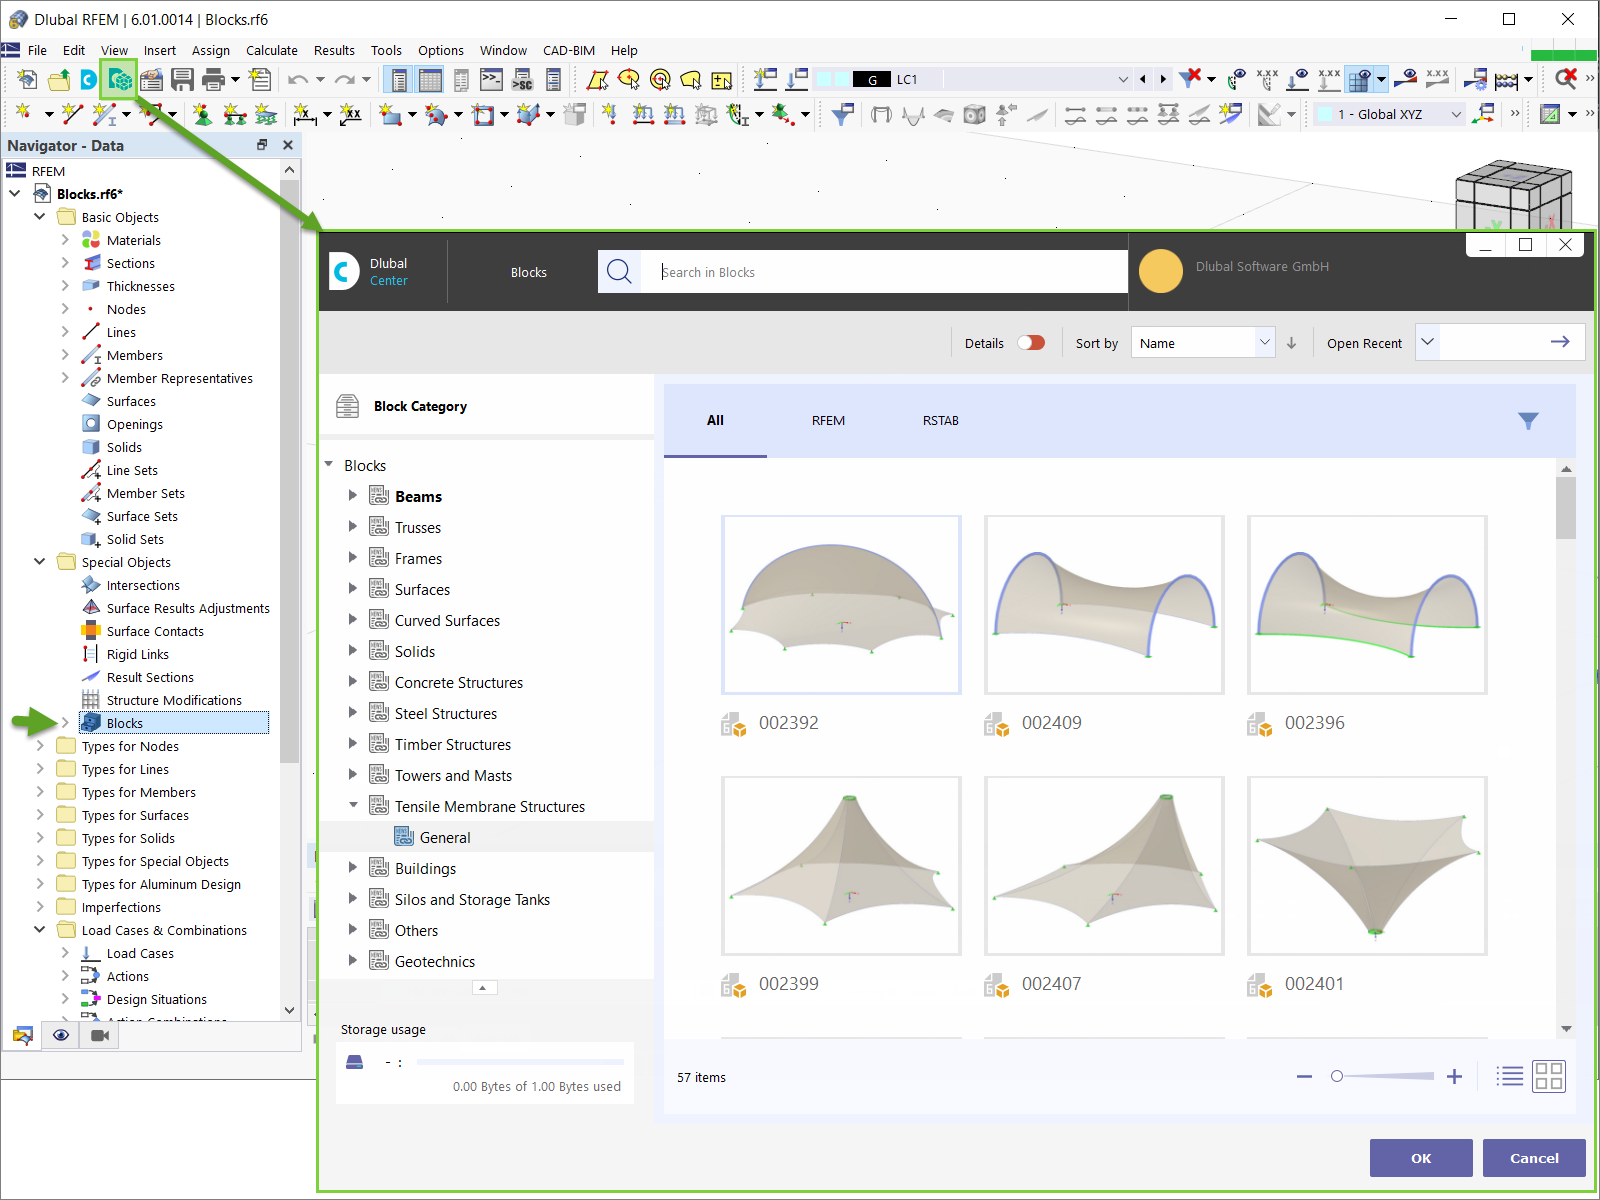The width and height of the screenshot is (1600, 1200).
Task: Switch Blocks dialog to list view
Action: 1510,1077
